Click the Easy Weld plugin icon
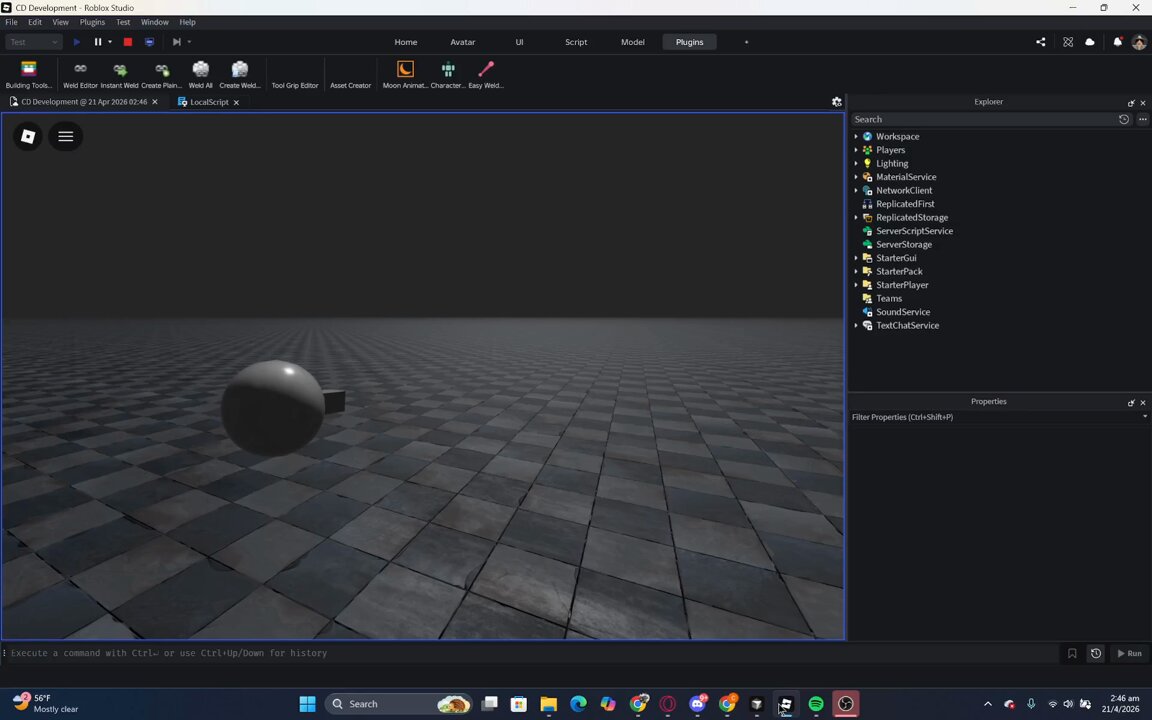The height and width of the screenshot is (720, 1152). coord(486,74)
